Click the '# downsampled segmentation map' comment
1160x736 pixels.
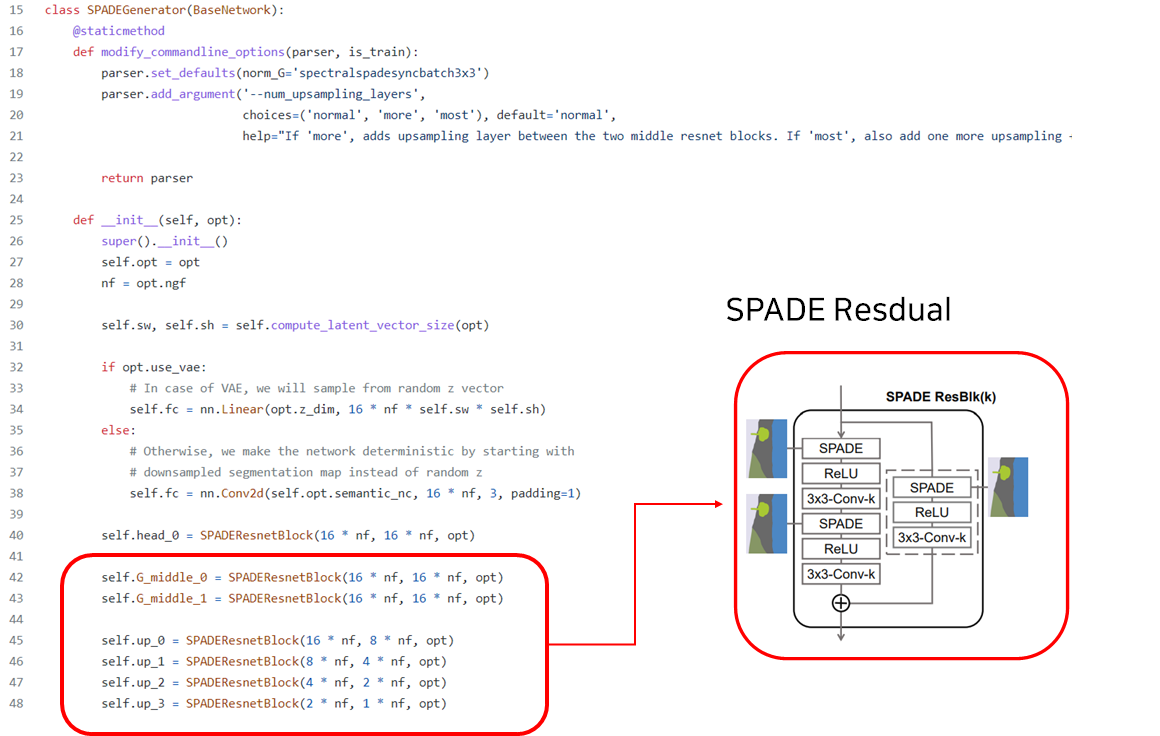click(x=306, y=473)
